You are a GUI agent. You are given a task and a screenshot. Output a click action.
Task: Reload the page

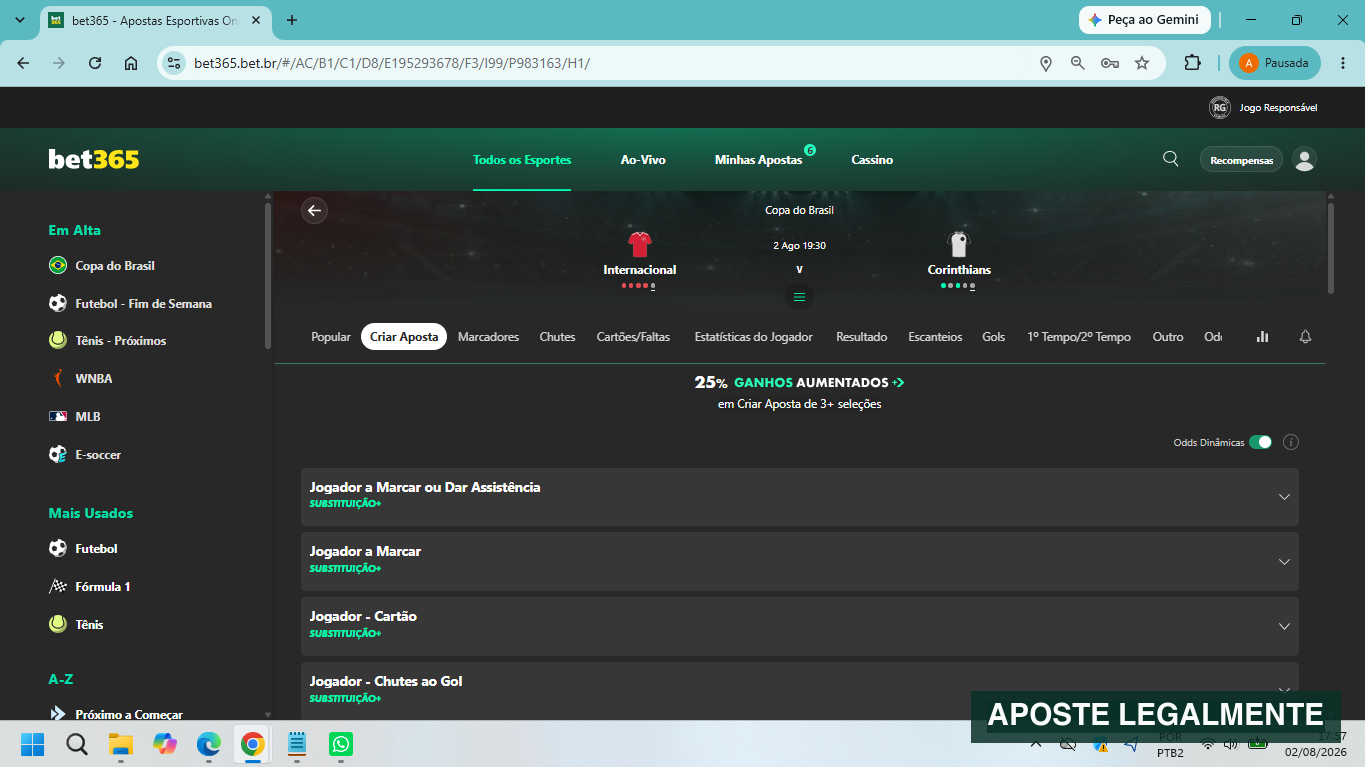pos(95,63)
